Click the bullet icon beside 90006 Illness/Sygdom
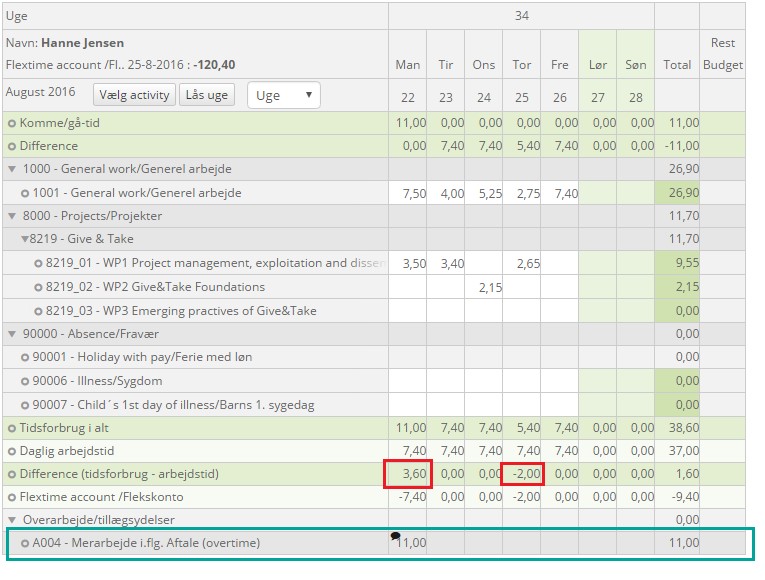This screenshot has height=580, width=765. (24, 381)
